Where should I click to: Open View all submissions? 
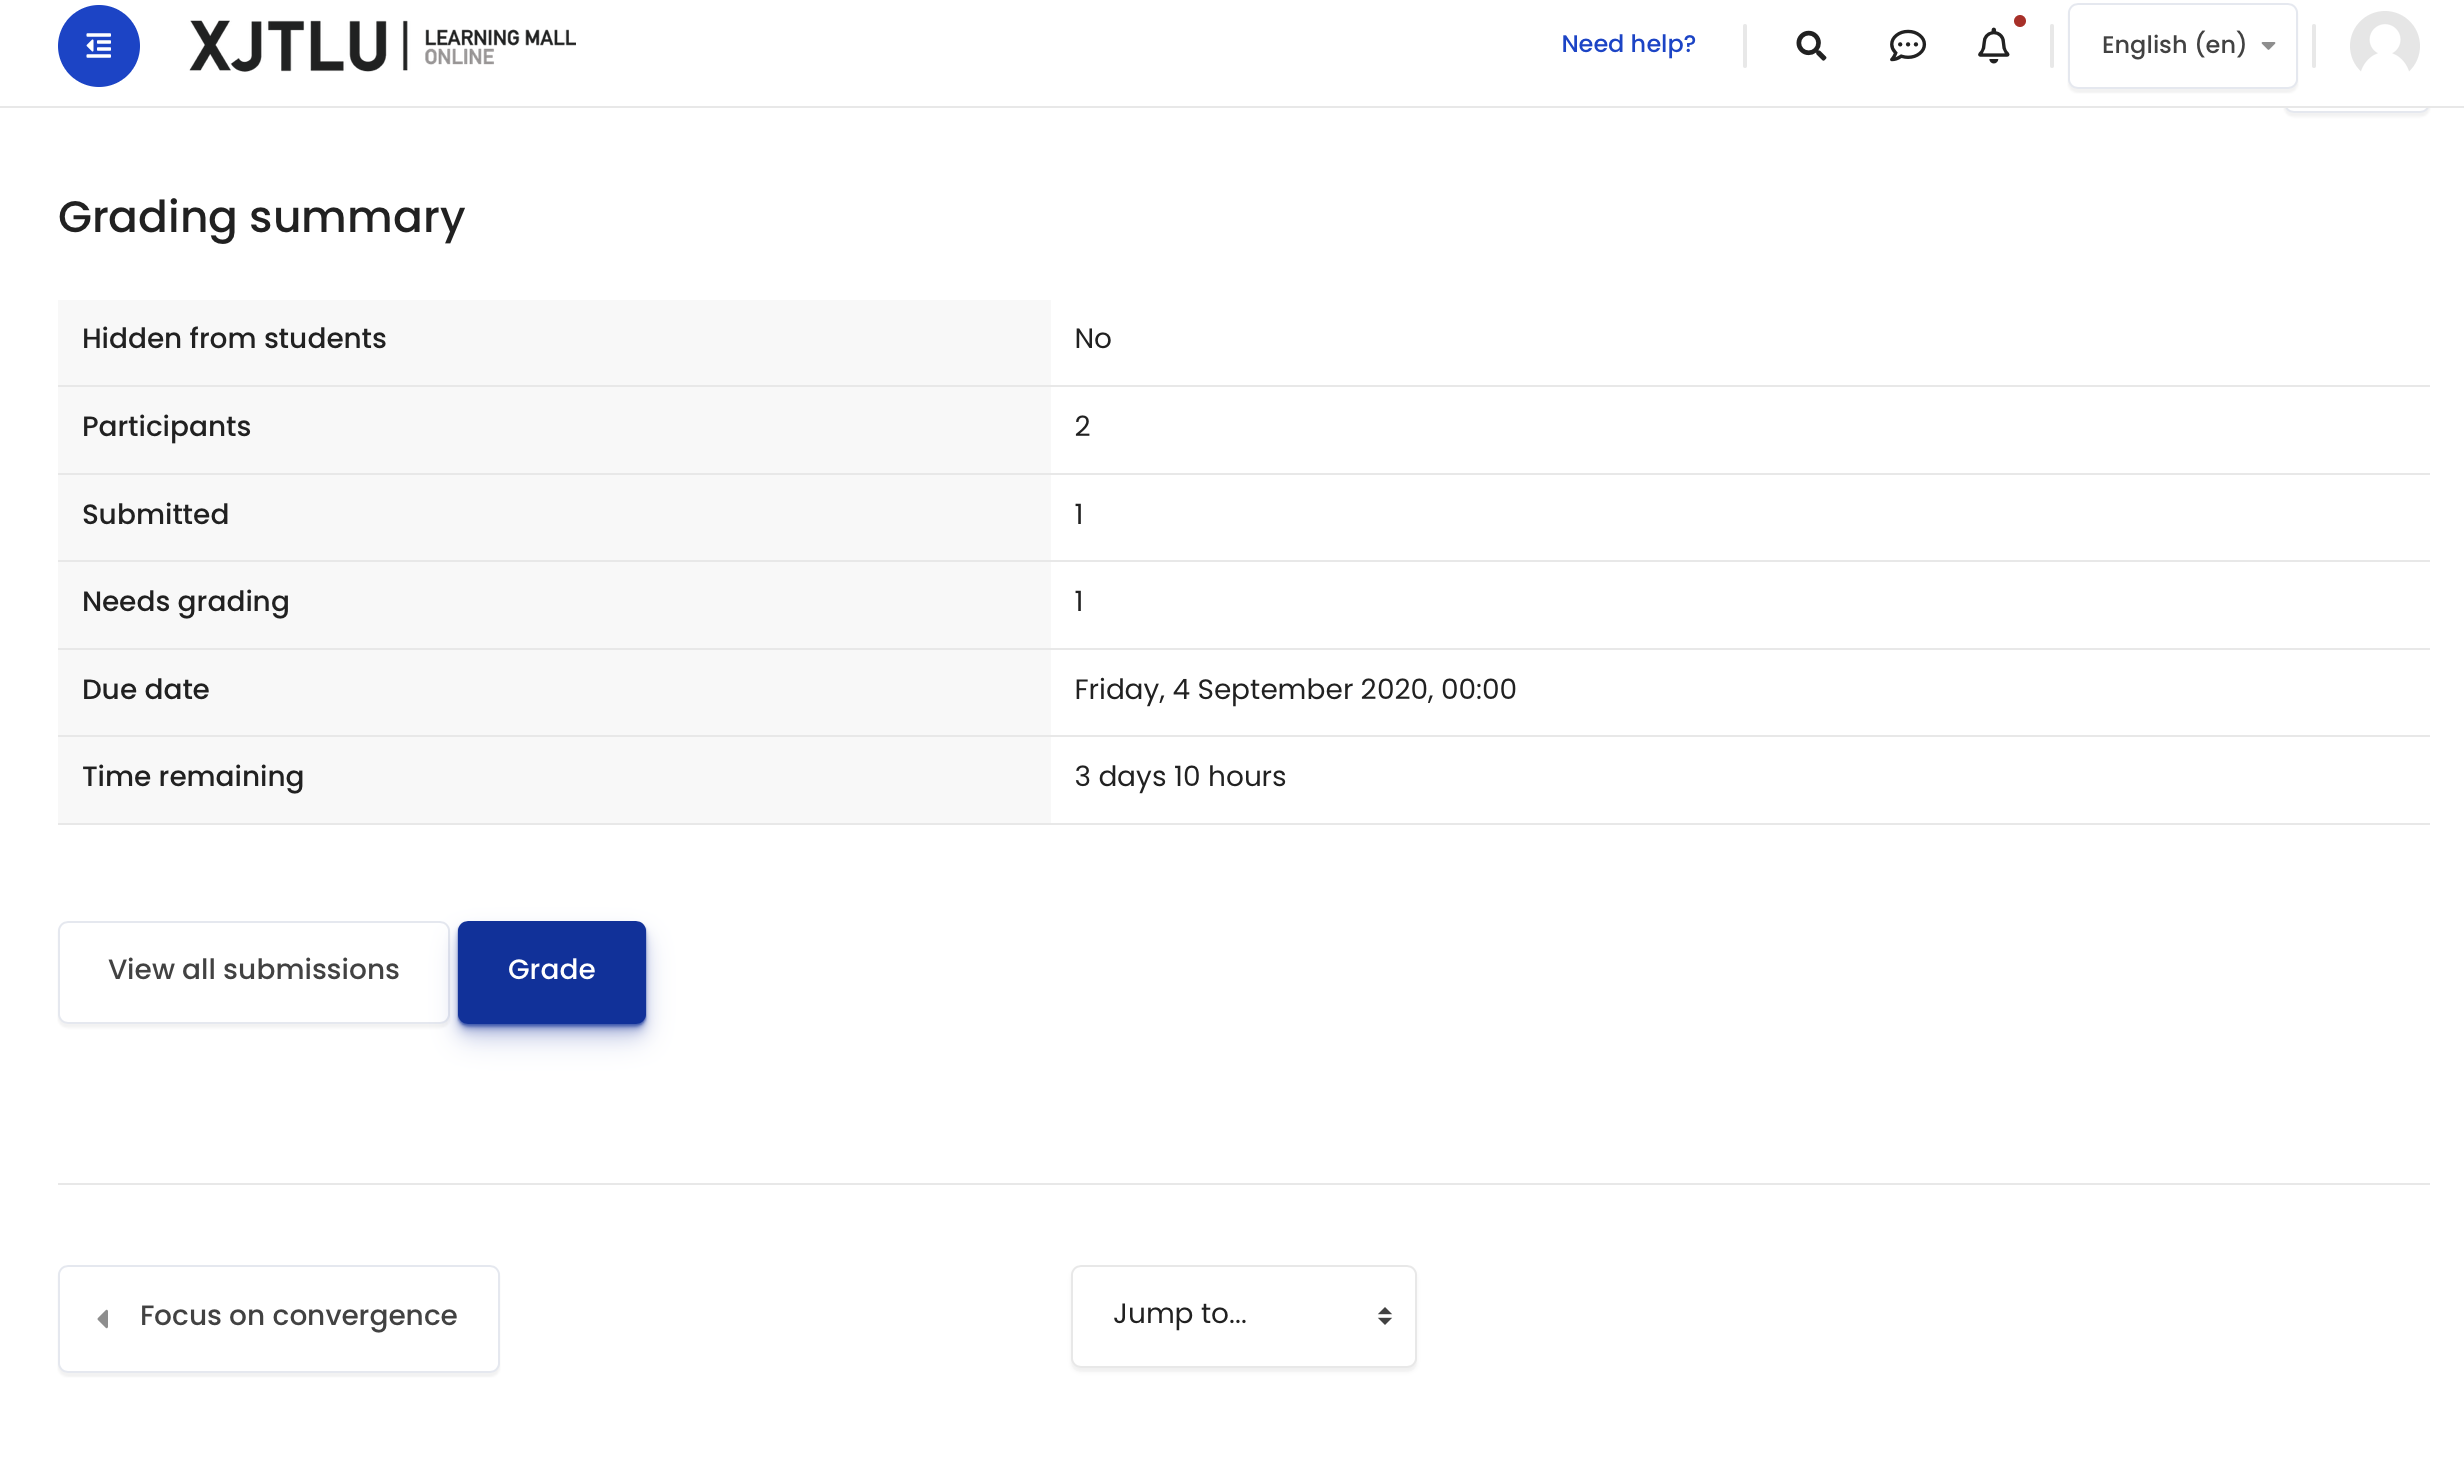click(x=253, y=970)
